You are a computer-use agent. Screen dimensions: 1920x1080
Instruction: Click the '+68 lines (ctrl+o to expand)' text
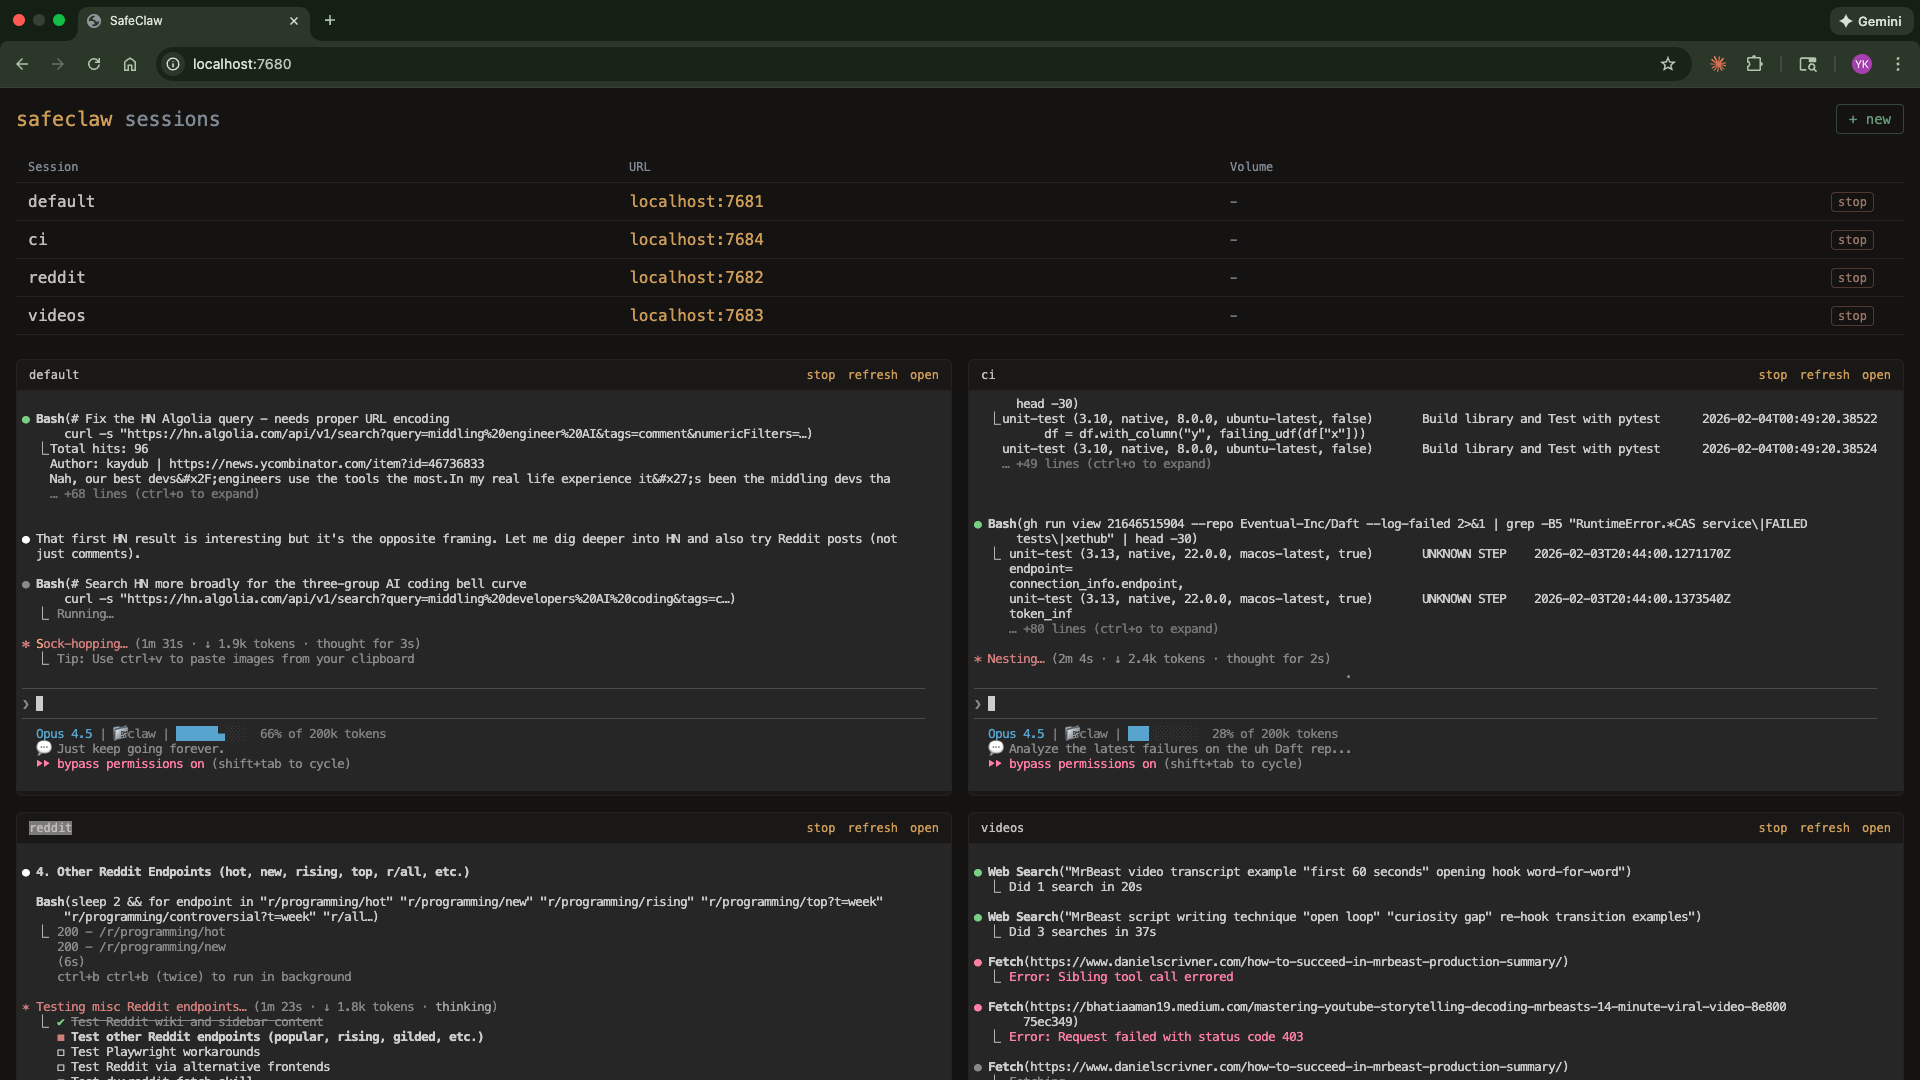coord(161,494)
